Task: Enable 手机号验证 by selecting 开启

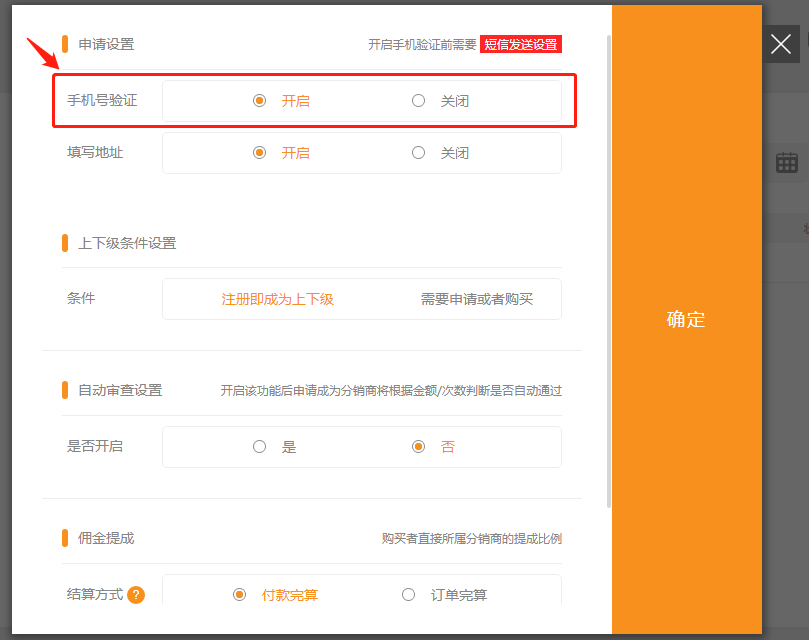Action: [260, 101]
